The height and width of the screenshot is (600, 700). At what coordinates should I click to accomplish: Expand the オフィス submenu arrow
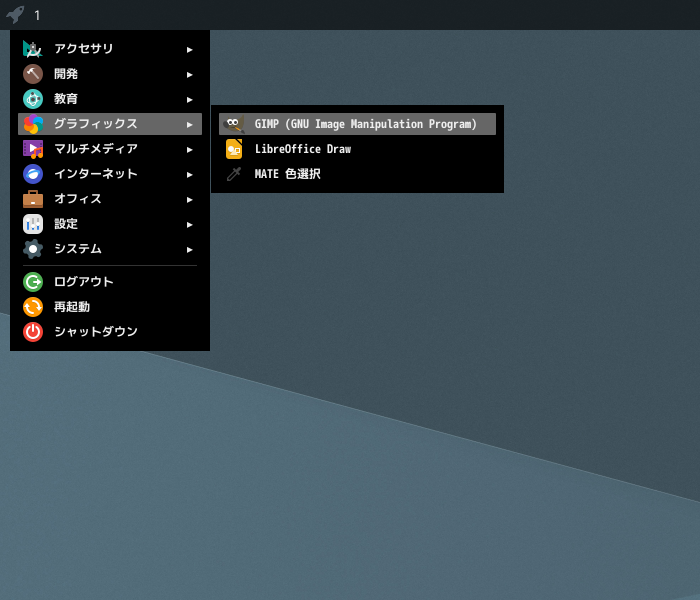tap(190, 200)
